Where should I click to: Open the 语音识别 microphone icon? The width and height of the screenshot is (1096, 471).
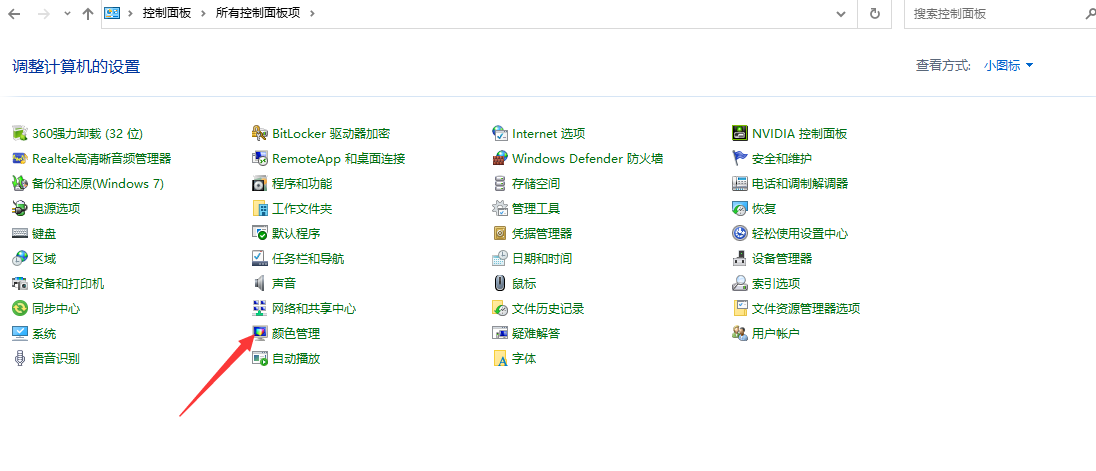pyautogui.click(x=20, y=358)
